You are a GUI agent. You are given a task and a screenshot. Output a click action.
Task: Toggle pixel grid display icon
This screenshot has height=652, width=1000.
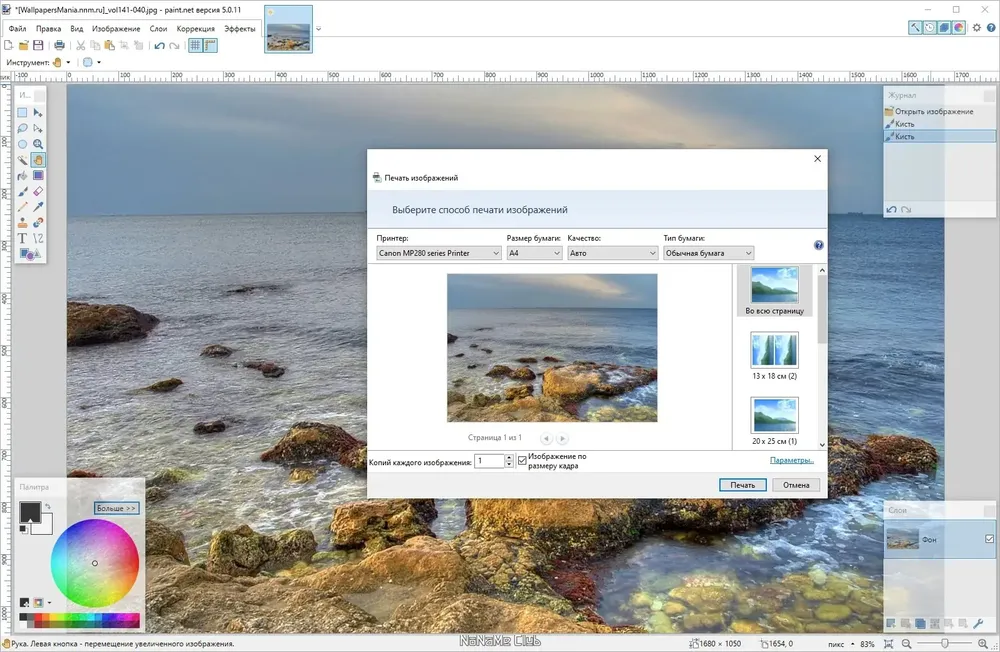195,45
